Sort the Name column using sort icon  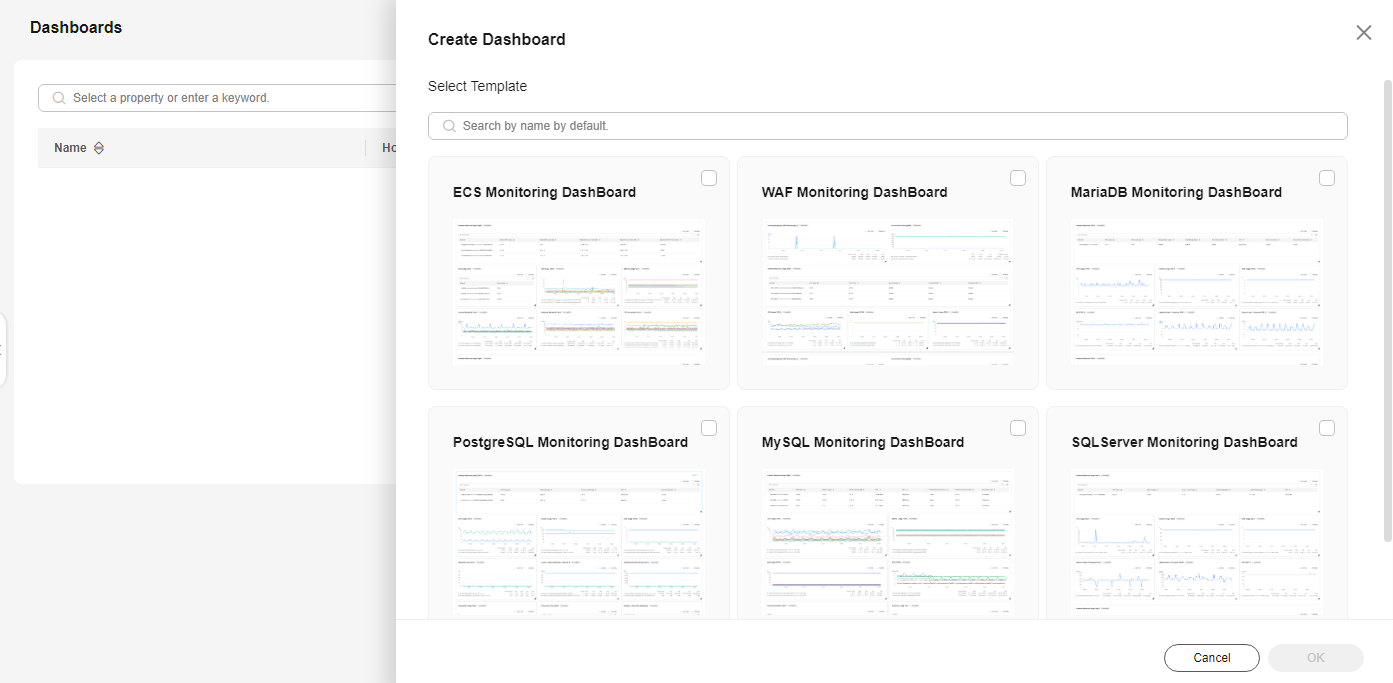tap(99, 148)
